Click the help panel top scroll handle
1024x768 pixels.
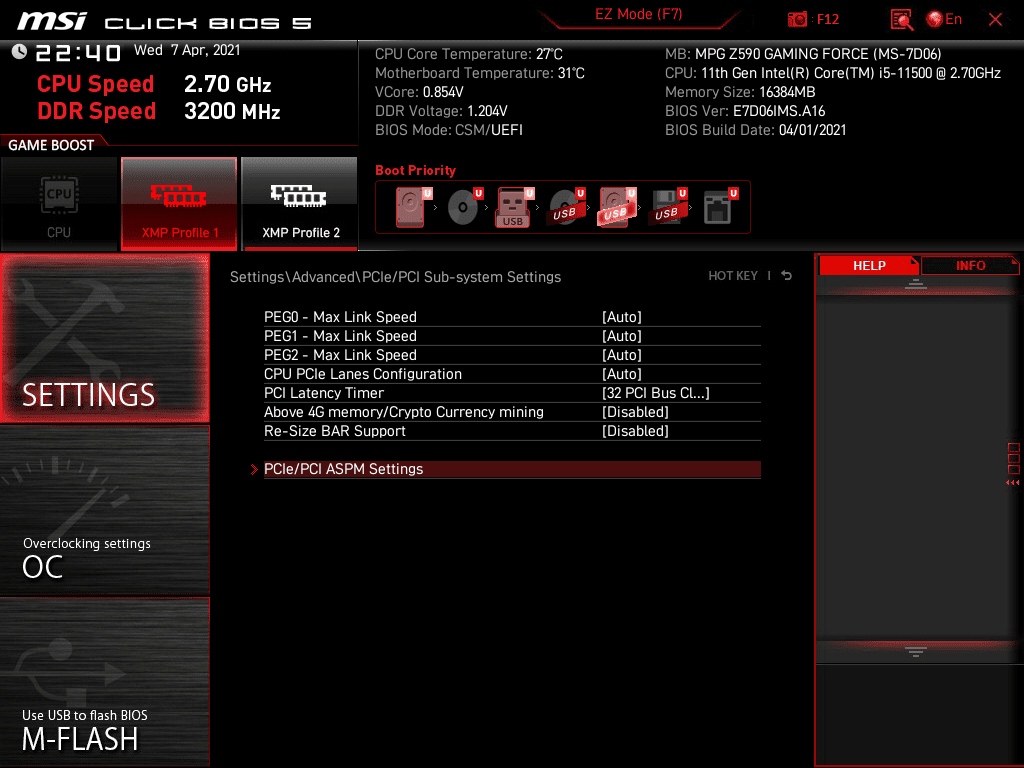tap(916, 283)
